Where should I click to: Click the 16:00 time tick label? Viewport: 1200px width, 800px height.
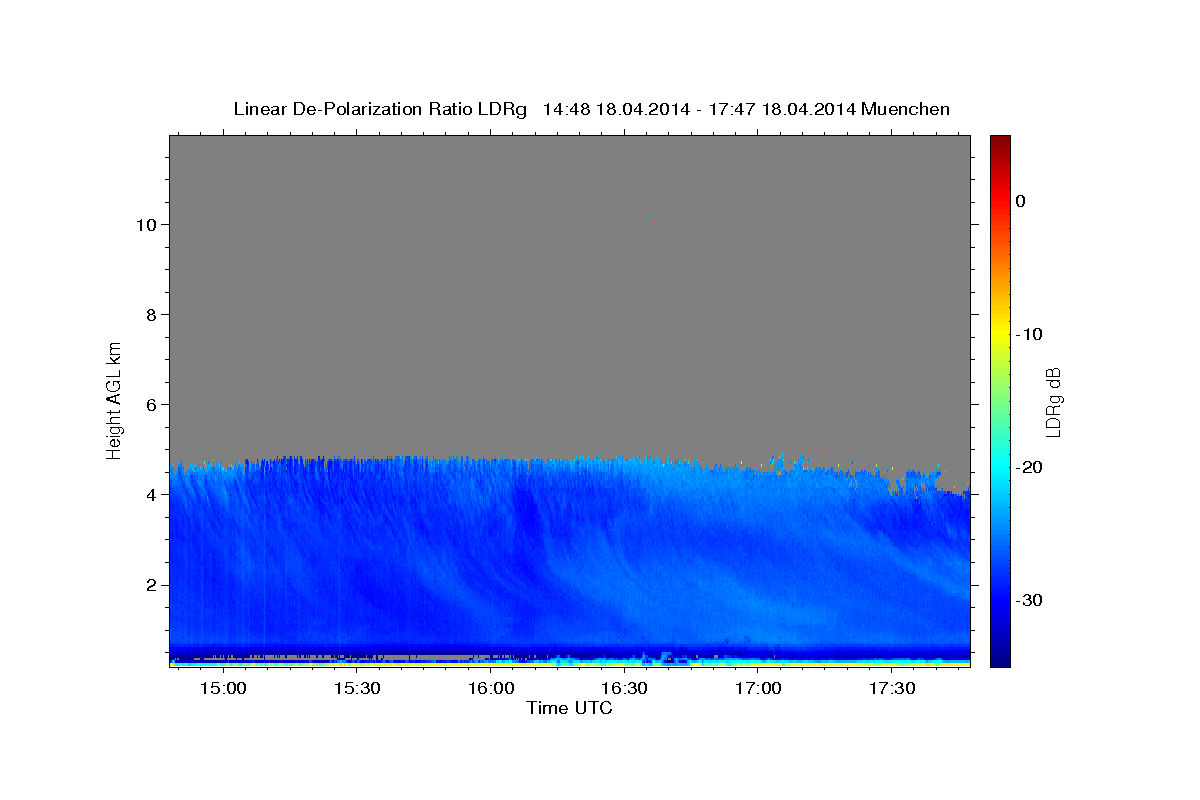click(491, 689)
